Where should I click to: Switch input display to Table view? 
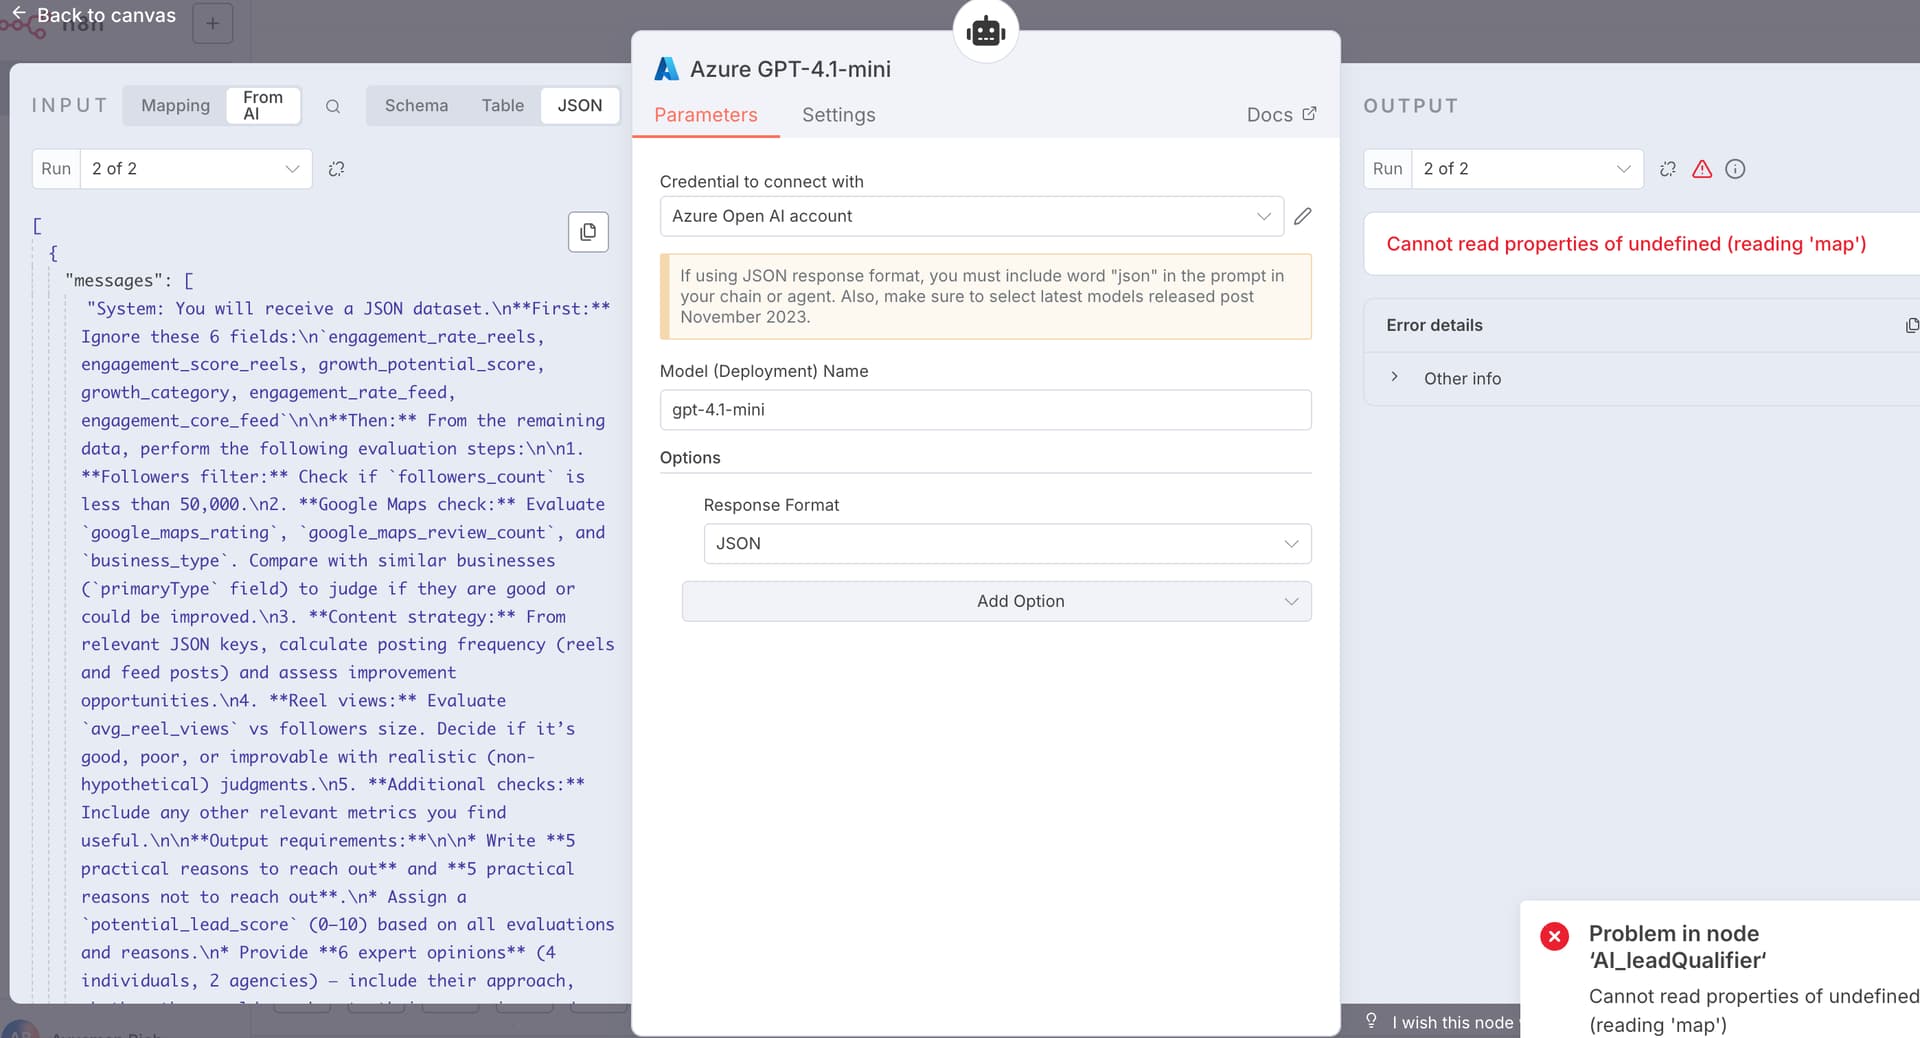point(502,105)
